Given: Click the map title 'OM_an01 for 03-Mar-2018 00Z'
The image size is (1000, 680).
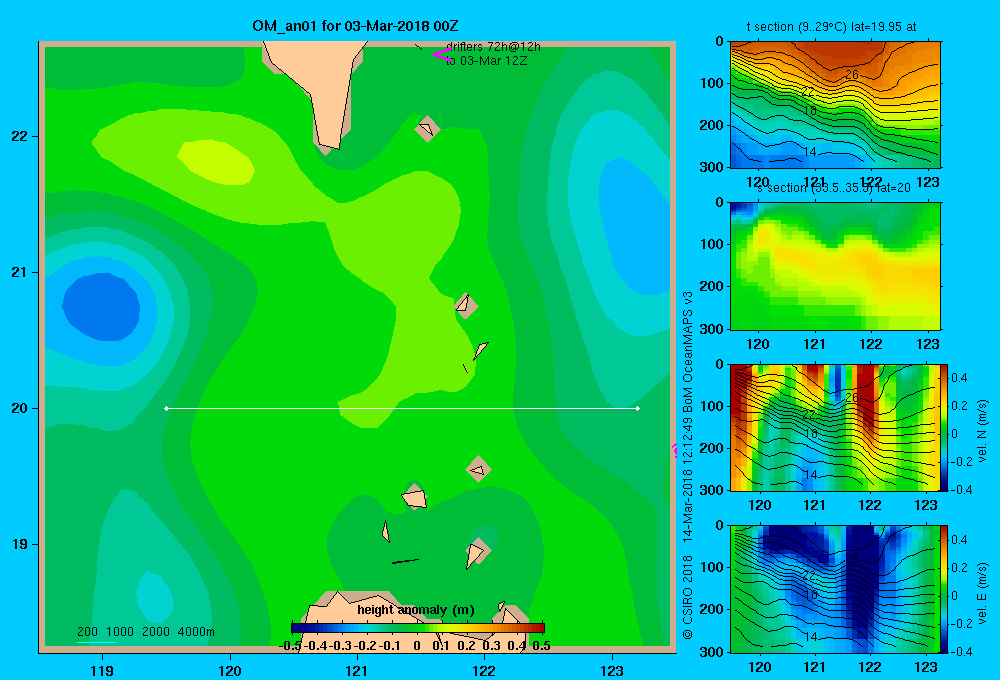Looking at the screenshot, I should 355,26.
